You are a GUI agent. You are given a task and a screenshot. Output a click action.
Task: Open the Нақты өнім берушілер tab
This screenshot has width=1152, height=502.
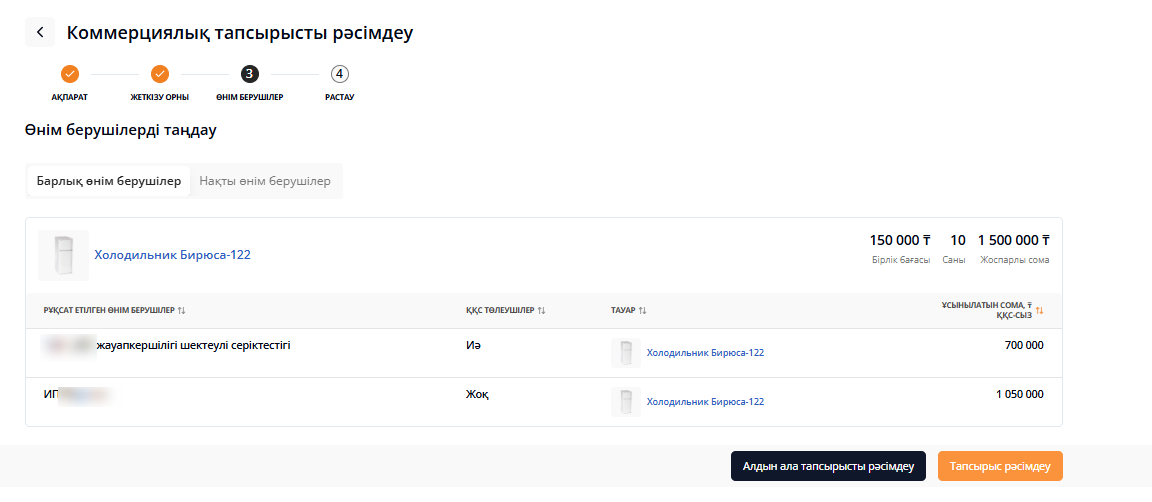point(265,181)
